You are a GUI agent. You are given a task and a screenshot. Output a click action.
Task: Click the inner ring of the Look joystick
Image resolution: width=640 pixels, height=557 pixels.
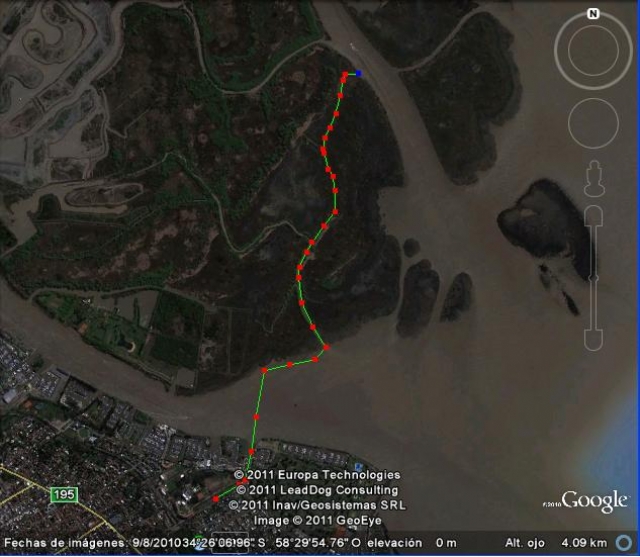[593, 50]
